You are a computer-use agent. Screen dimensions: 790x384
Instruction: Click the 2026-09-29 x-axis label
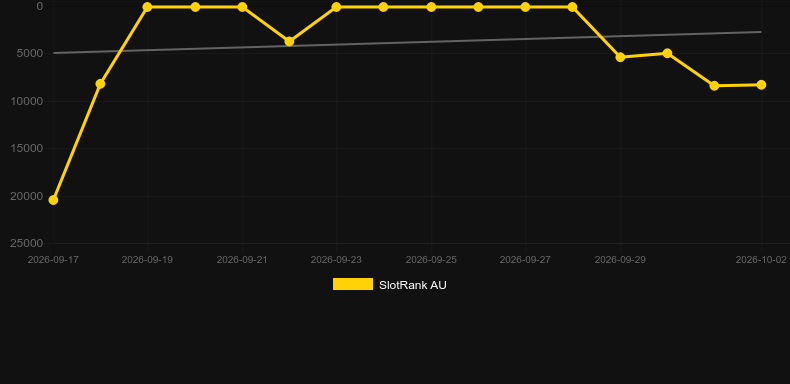click(620, 260)
